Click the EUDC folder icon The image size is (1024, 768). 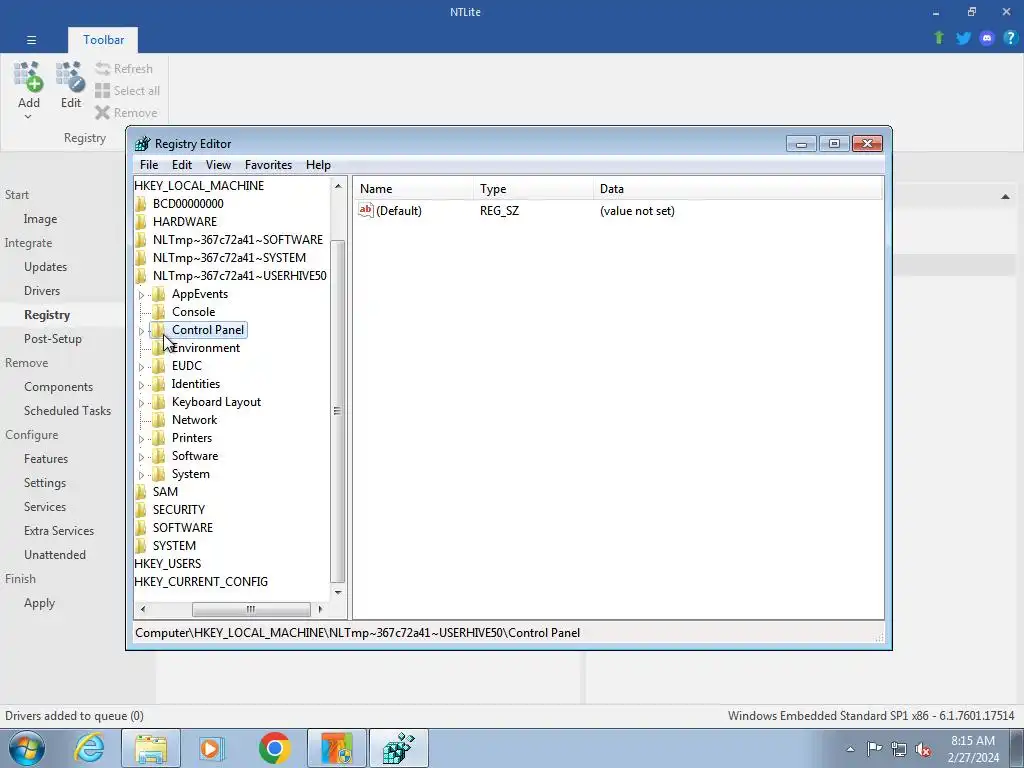[158, 366]
